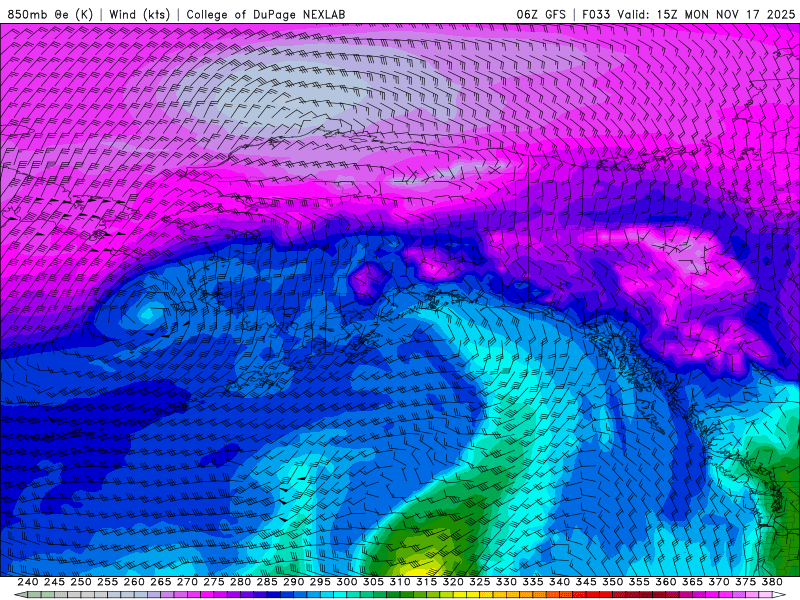Click the 270 legend value
The image size is (800, 600).
click(187, 582)
